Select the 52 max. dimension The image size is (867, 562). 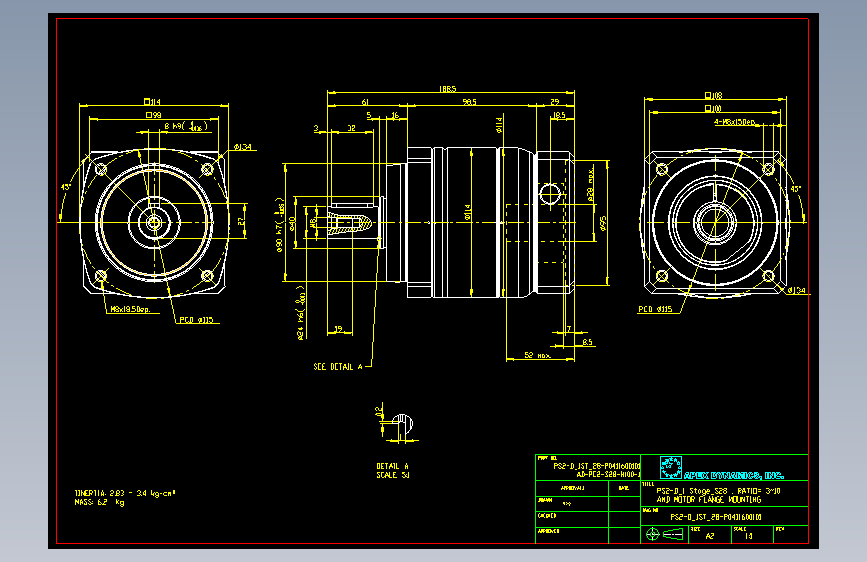[537, 355]
